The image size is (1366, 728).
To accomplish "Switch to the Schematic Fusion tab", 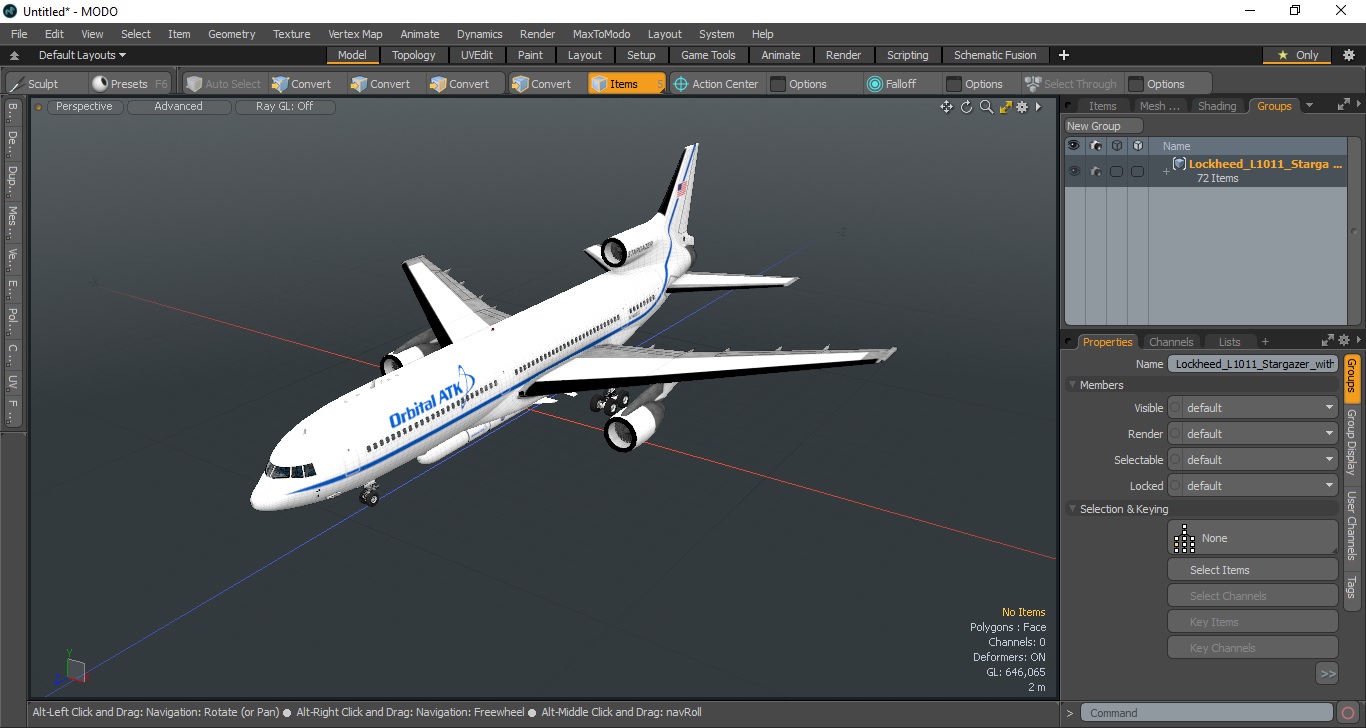I will (x=995, y=55).
